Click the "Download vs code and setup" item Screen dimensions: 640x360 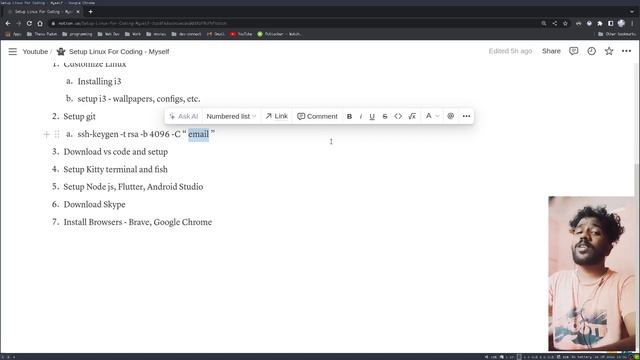pos(116,152)
